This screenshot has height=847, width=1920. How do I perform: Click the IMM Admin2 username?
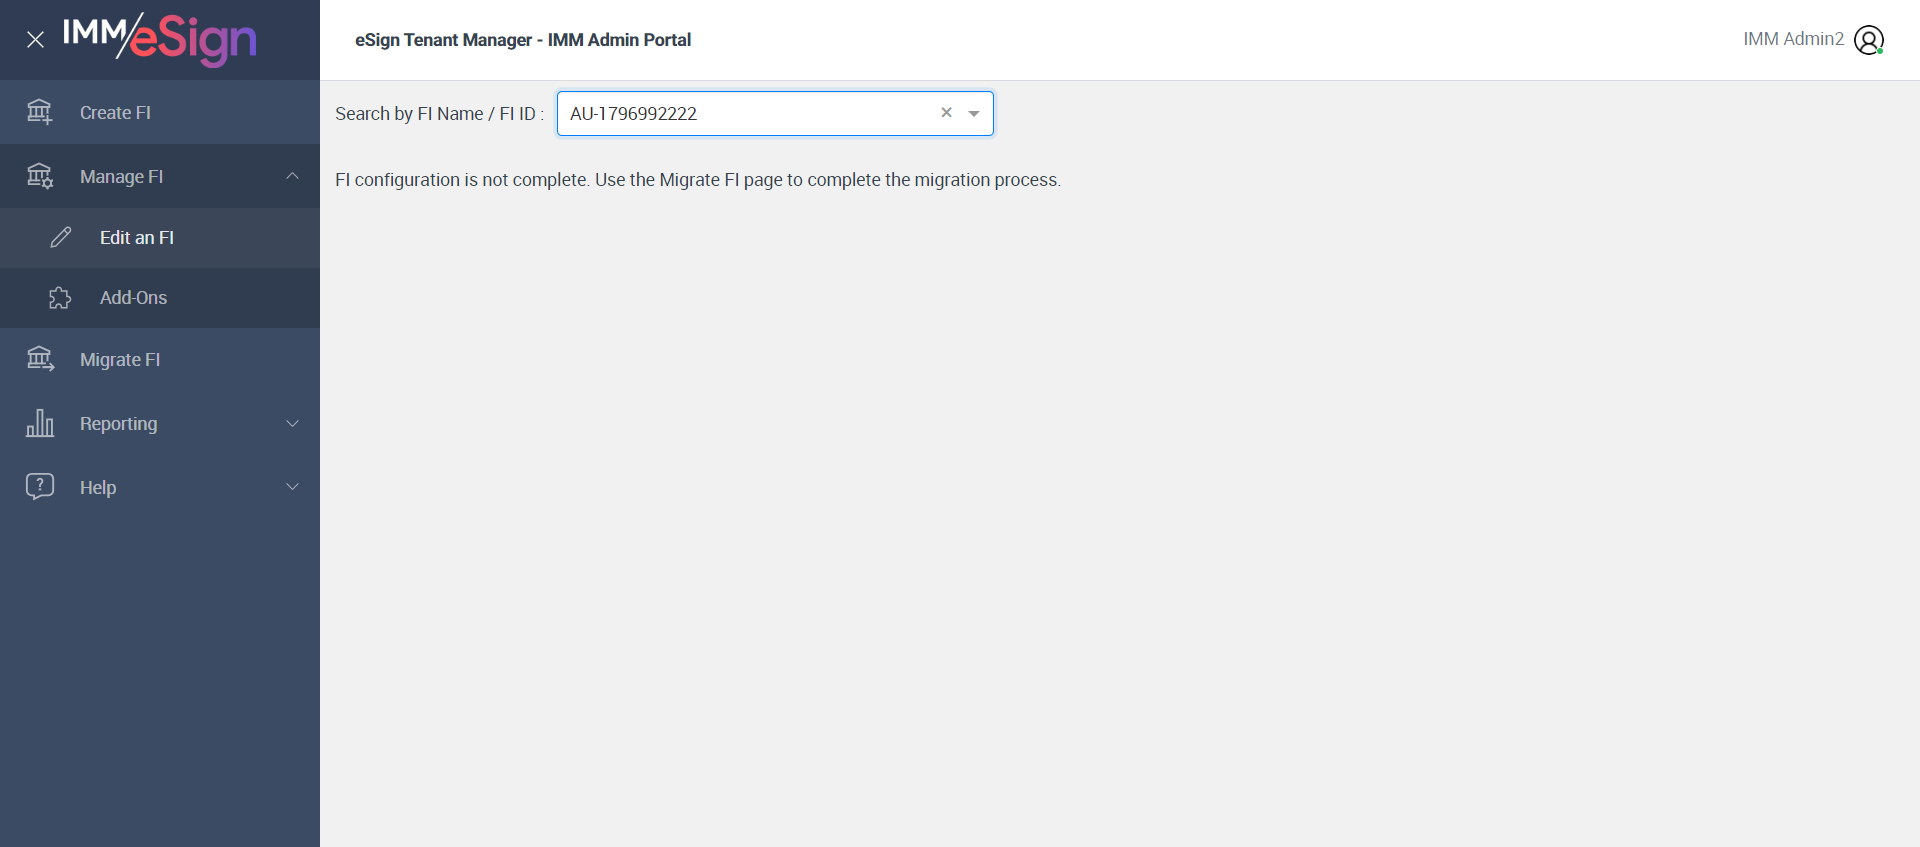[1793, 39]
